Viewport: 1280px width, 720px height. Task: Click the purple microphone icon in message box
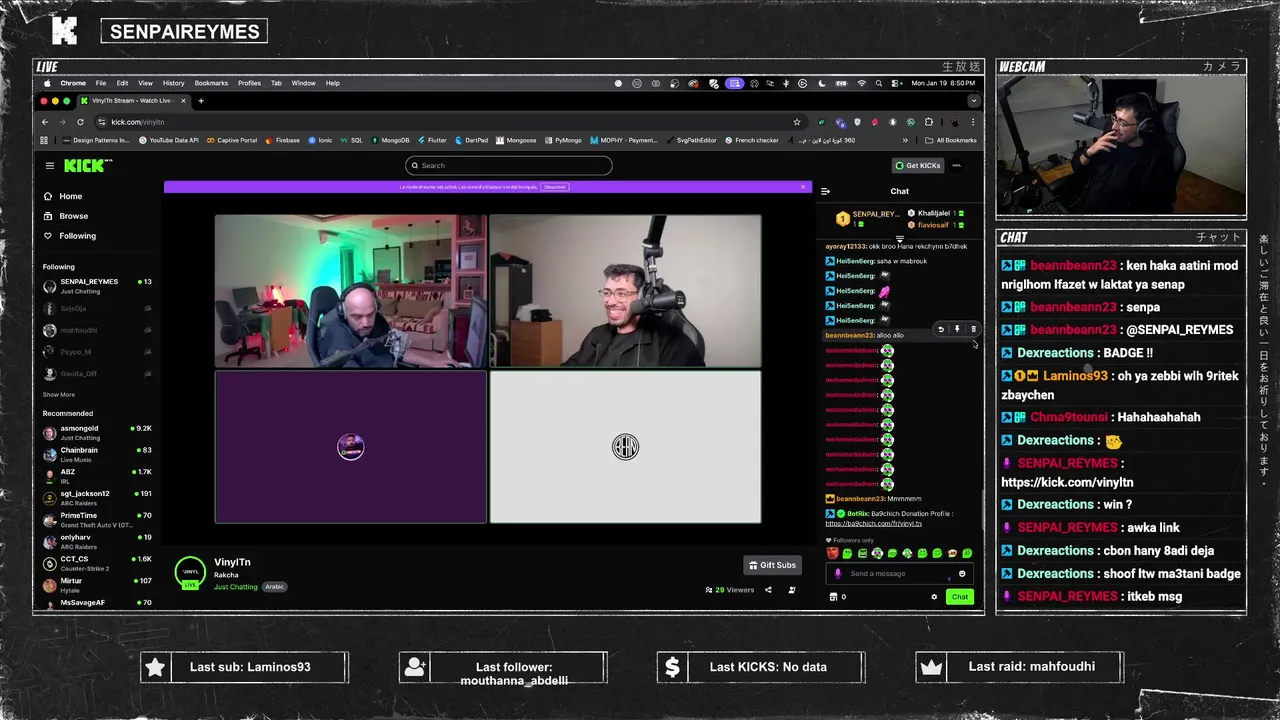click(839, 574)
